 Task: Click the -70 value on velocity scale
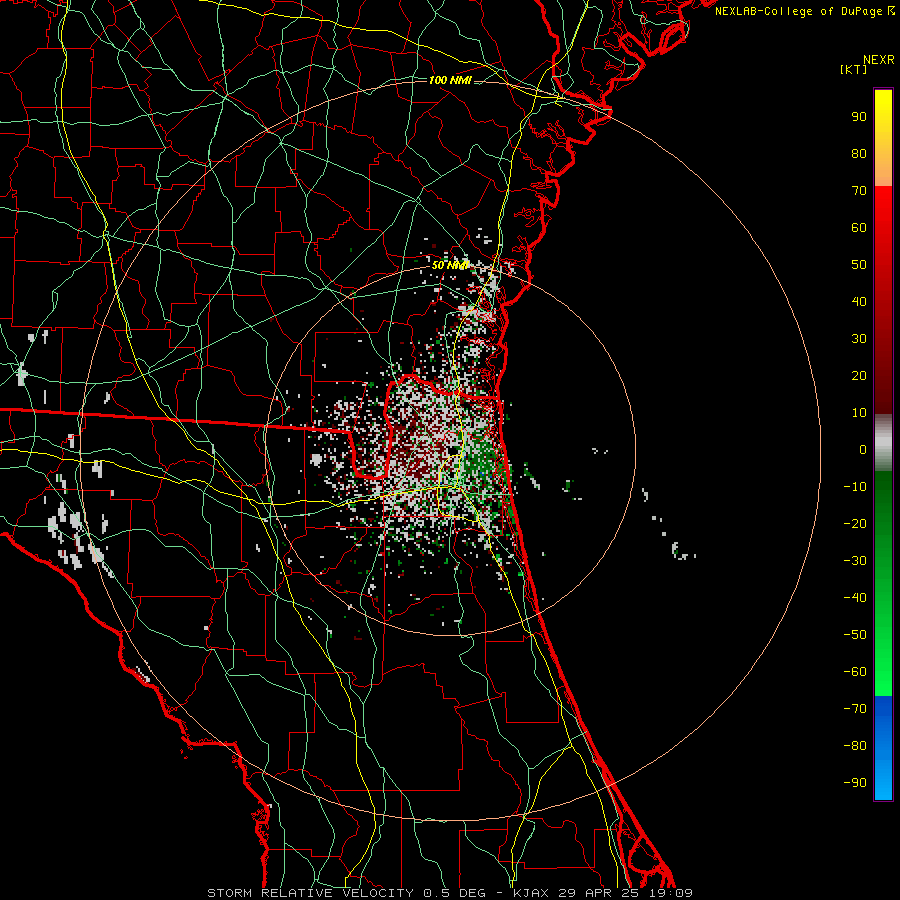[855, 709]
